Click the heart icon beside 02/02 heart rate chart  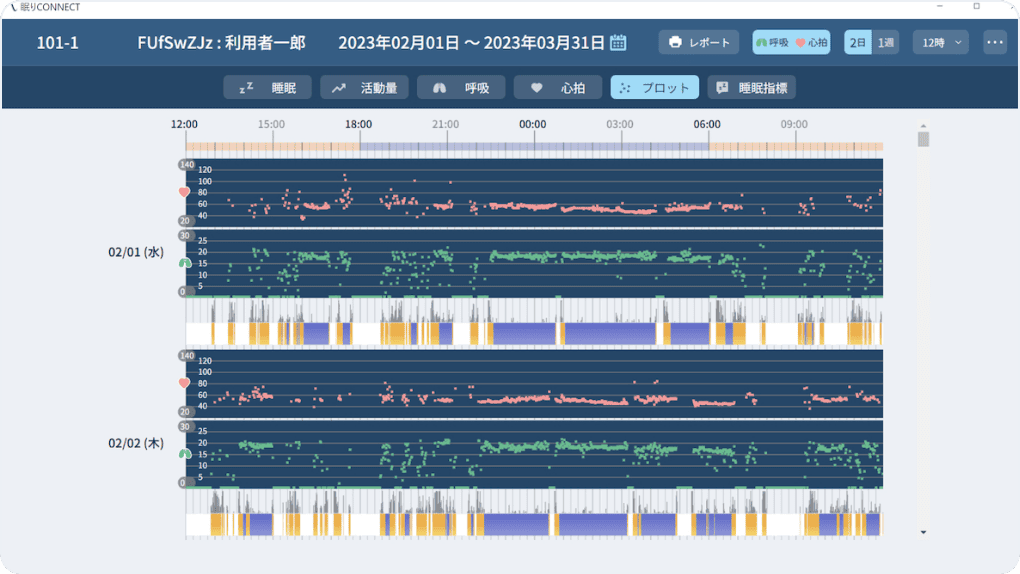(184, 382)
